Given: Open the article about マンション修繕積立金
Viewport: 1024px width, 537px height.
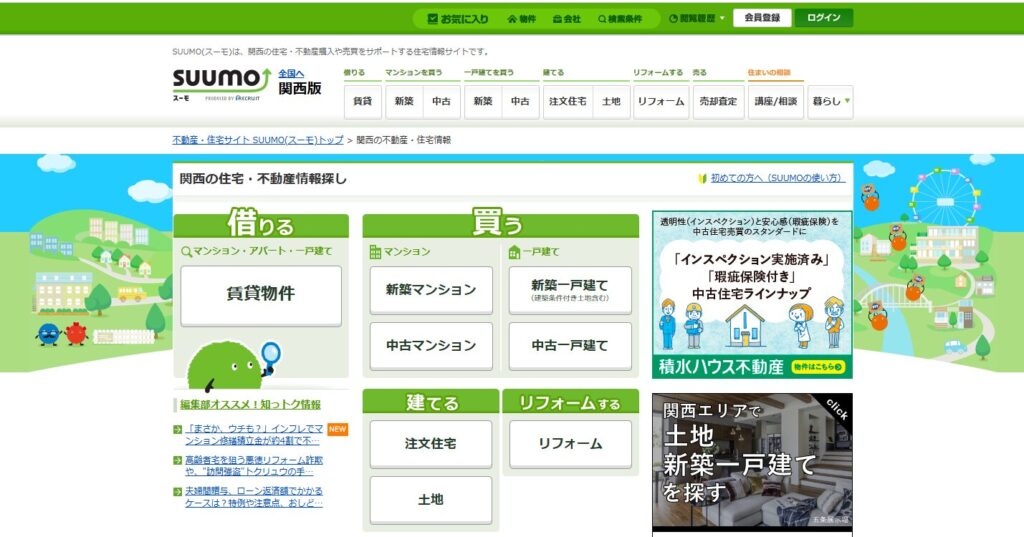Looking at the screenshot, I should [x=254, y=434].
